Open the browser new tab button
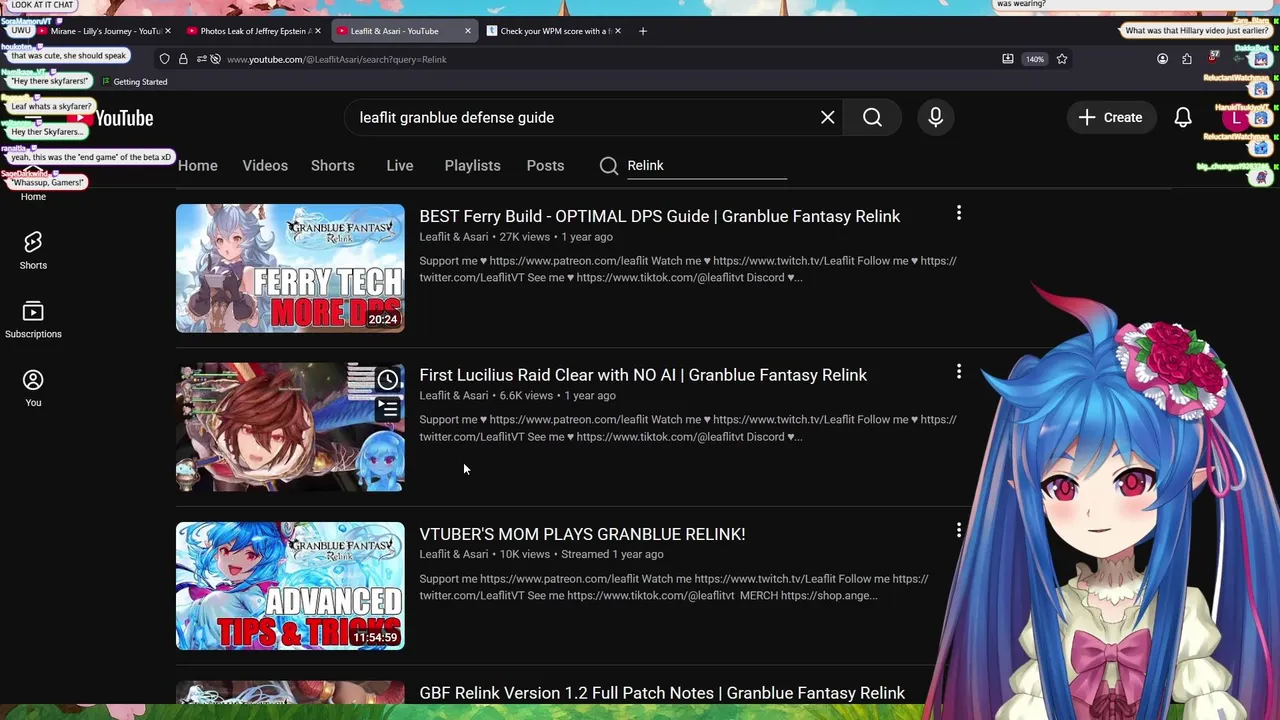Screen dimensions: 1280x720 (642, 31)
